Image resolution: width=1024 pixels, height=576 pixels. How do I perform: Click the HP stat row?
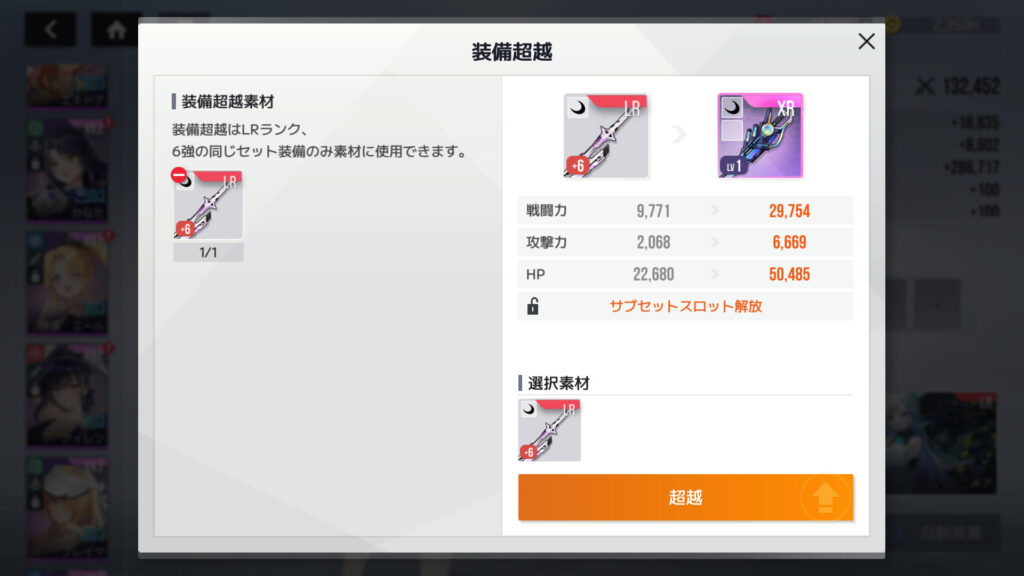(685, 274)
